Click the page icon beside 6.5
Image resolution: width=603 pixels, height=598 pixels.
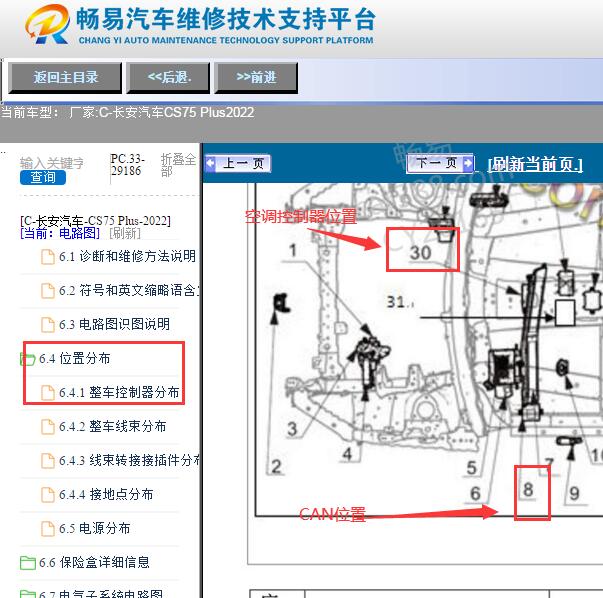[48, 529]
